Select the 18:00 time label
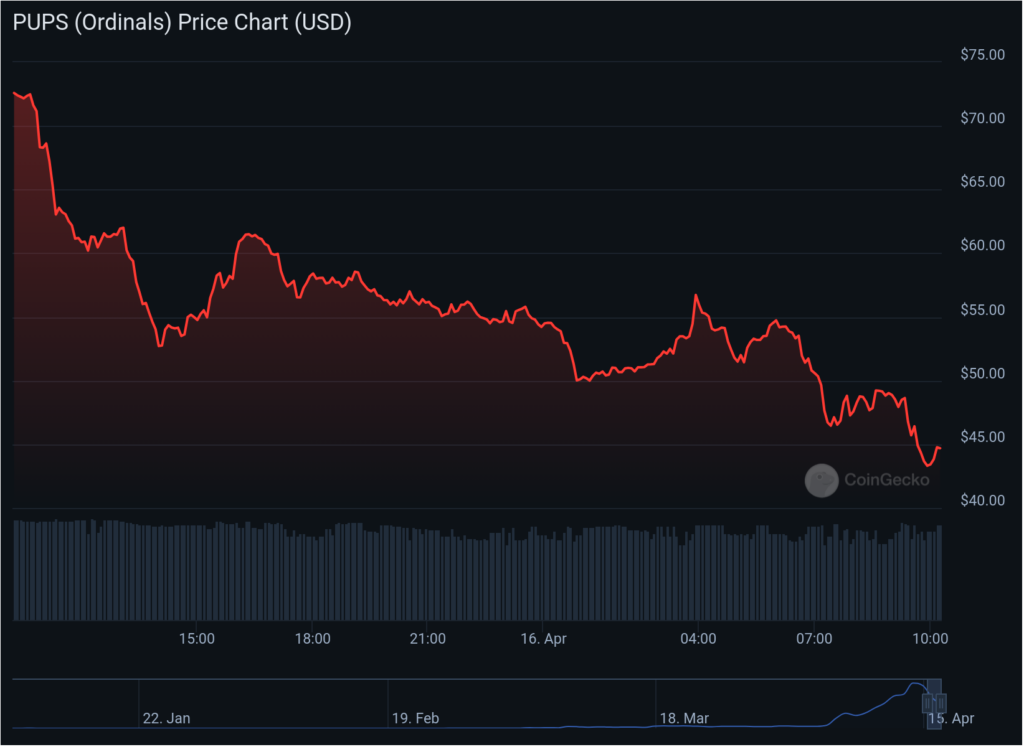This screenshot has height=747, width=1024. pos(311,638)
